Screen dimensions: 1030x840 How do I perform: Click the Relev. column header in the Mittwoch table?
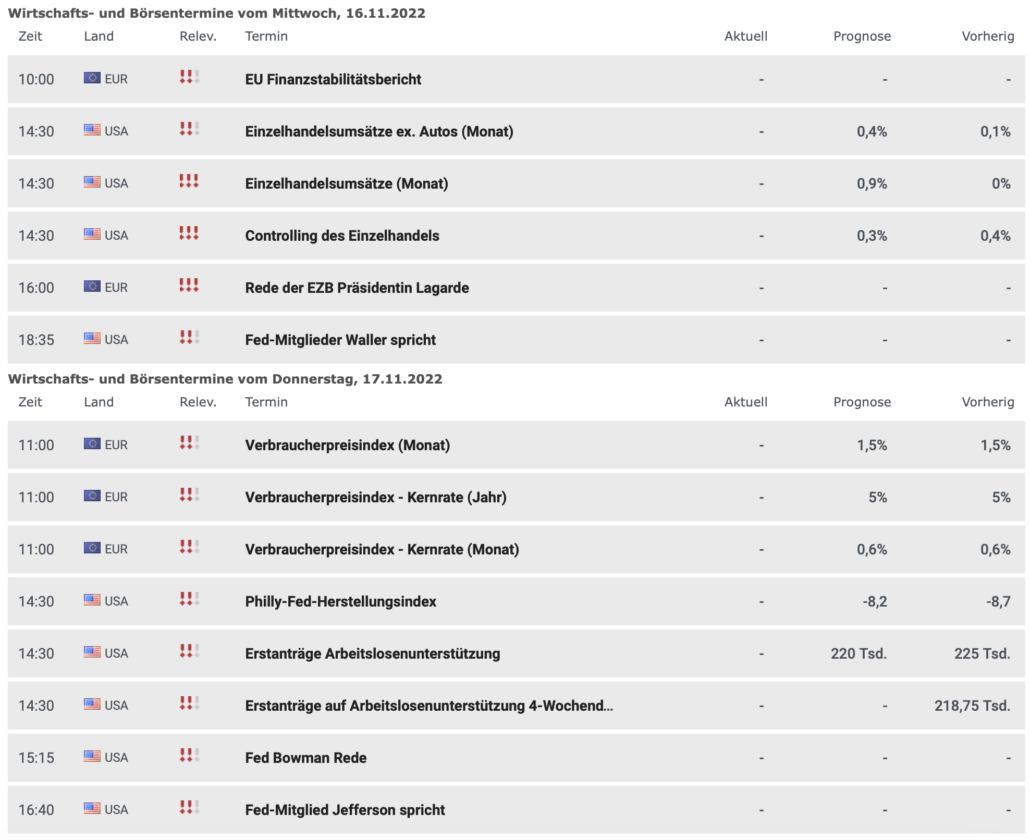tap(198, 36)
